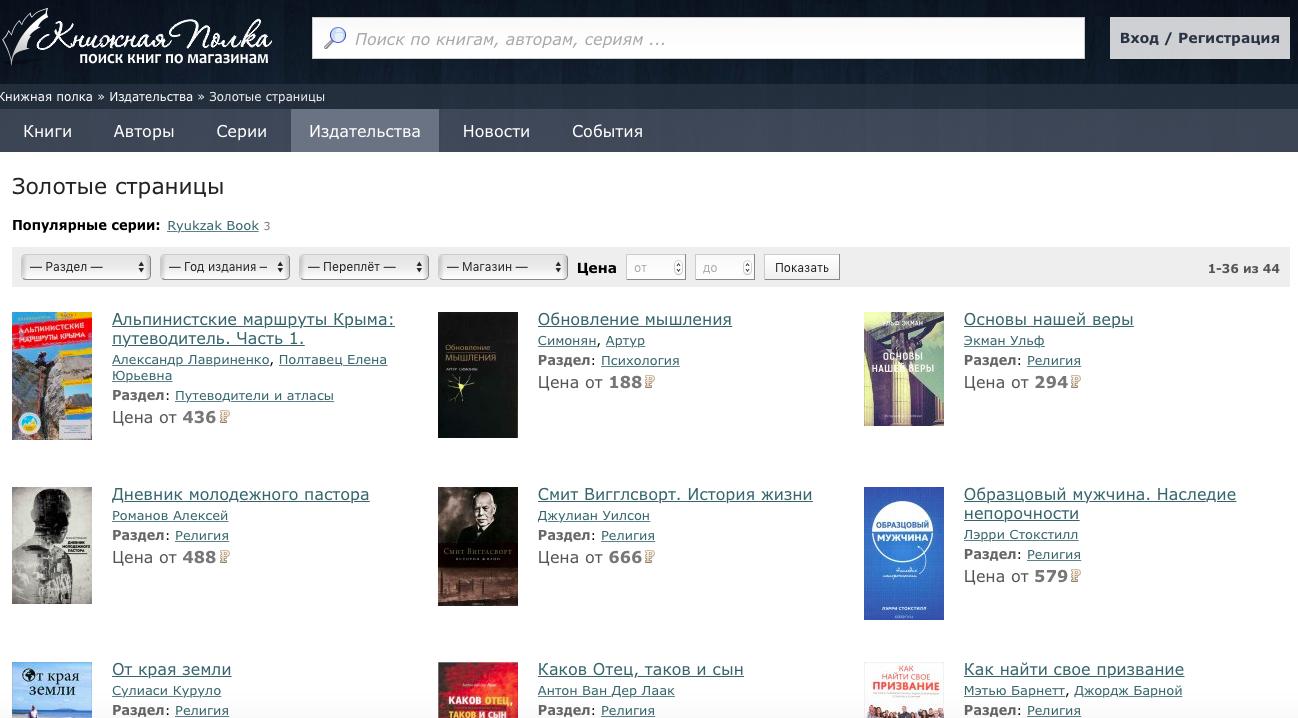Viewport: 1298px width, 718px height.
Task: Click the minimum price 'от' field
Action: point(651,267)
